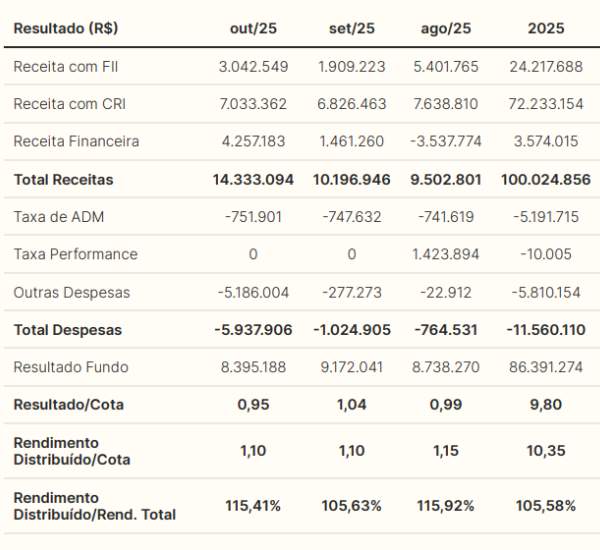600x550 pixels.
Task: Select the "Resultado Fundo" row label
Action: click(71, 367)
